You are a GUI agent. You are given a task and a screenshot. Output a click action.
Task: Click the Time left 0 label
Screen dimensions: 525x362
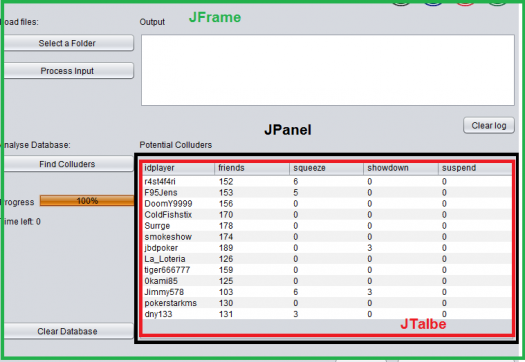pyautogui.click(x=21, y=221)
